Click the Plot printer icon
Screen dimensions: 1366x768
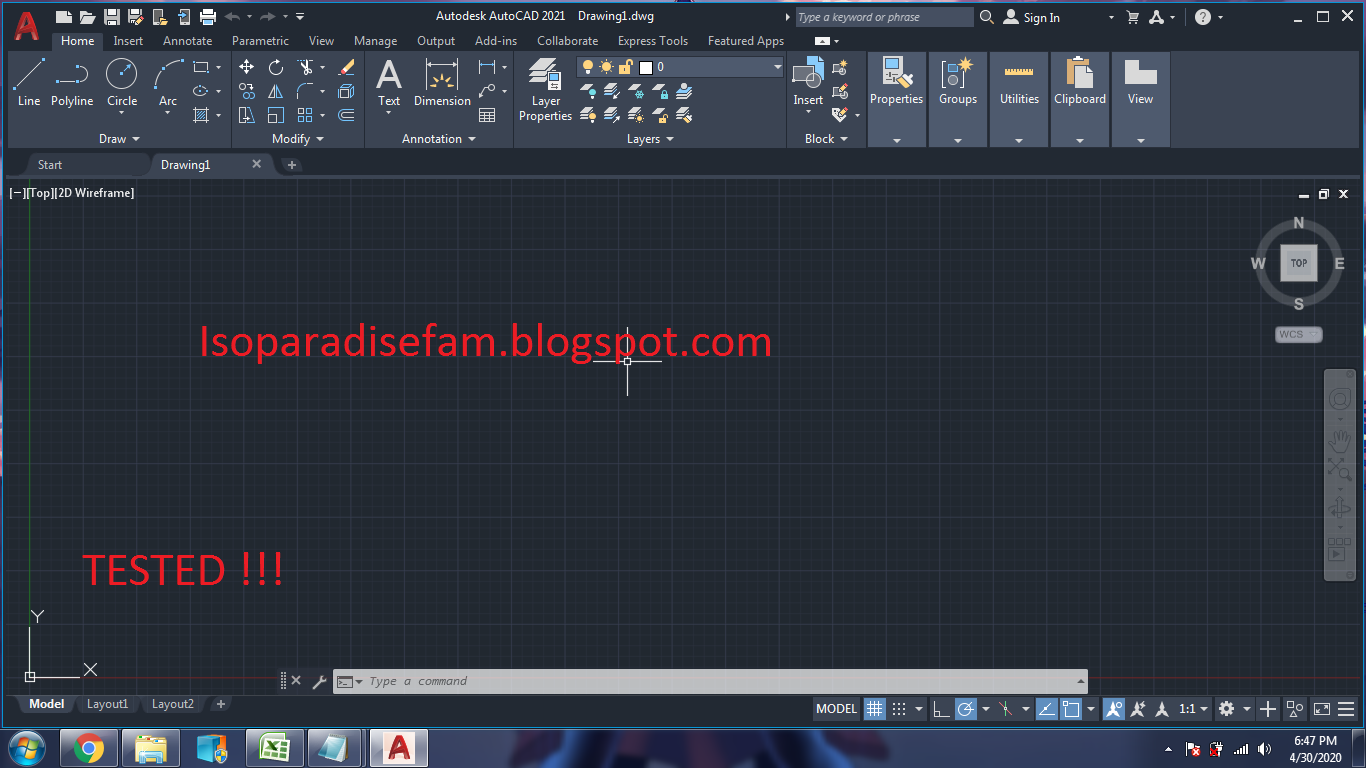click(208, 17)
